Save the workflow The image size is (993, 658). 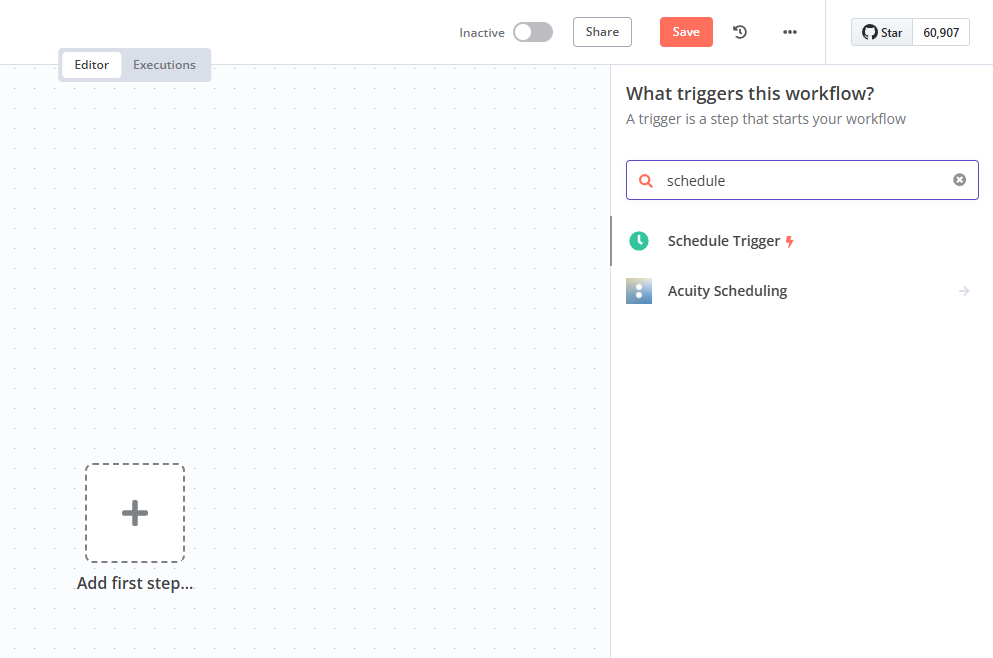pos(686,31)
